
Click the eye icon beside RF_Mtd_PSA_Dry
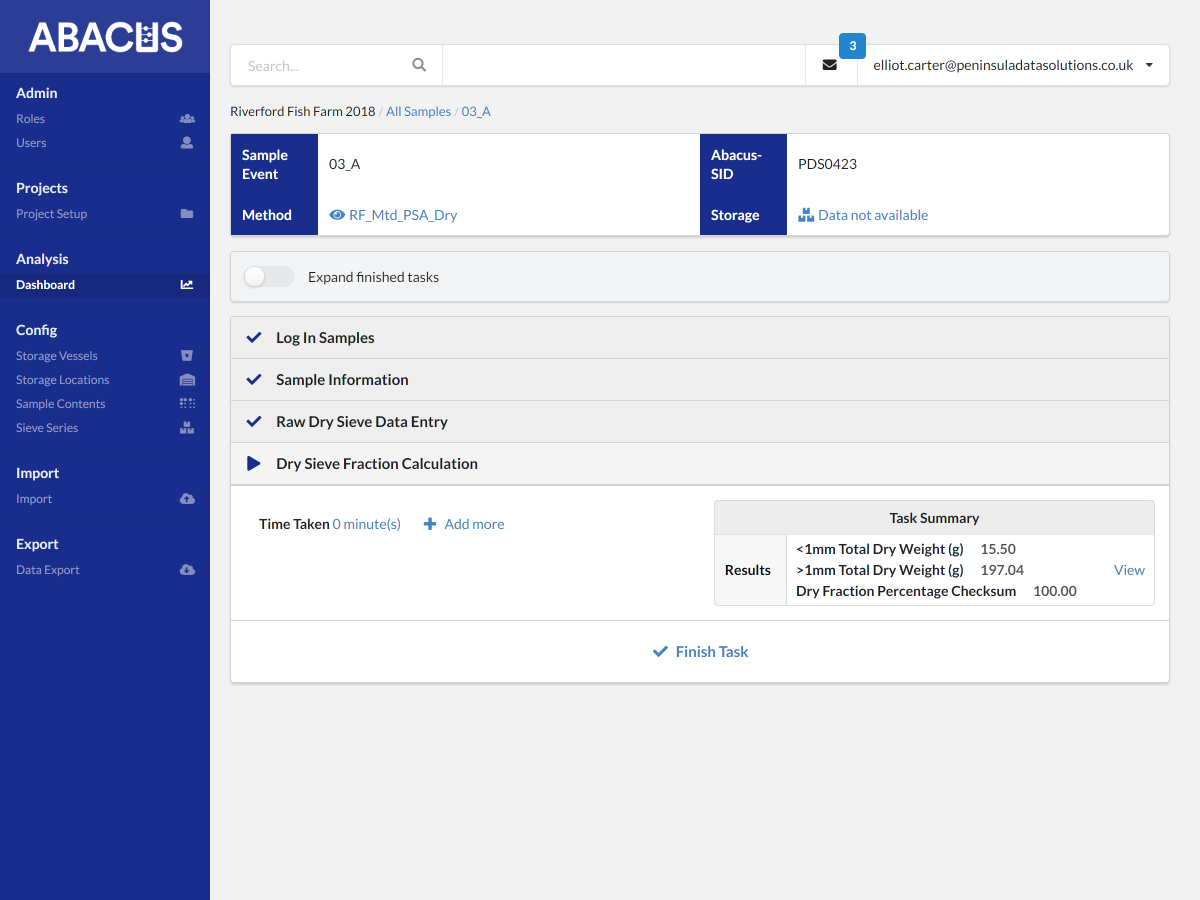[x=337, y=215]
